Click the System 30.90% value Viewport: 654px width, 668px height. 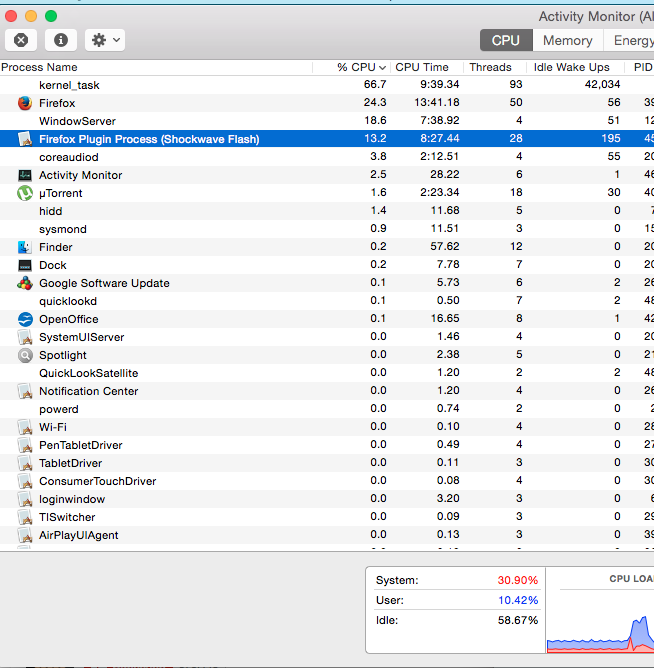click(518, 580)
